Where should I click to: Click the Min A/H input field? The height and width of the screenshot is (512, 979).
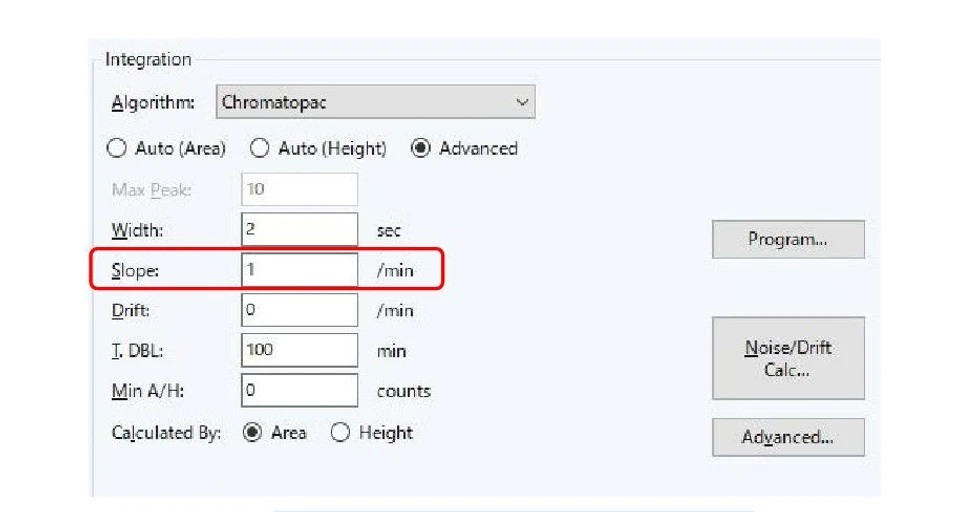299,390
